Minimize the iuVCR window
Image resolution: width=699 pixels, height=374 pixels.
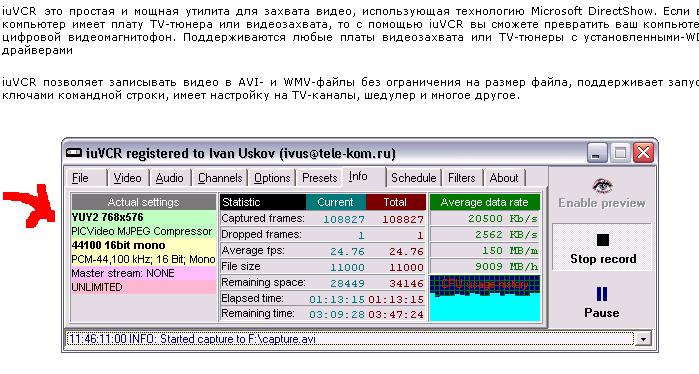point(596,153)
